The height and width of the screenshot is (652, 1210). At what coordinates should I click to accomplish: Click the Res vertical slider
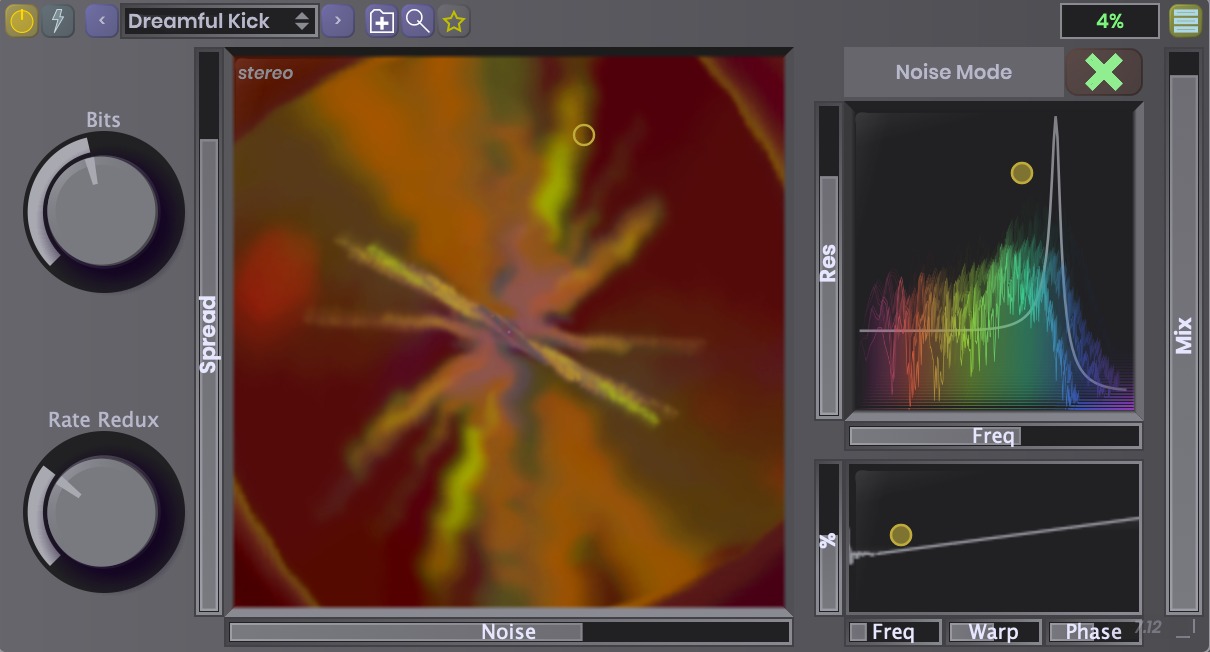[828, 262]
